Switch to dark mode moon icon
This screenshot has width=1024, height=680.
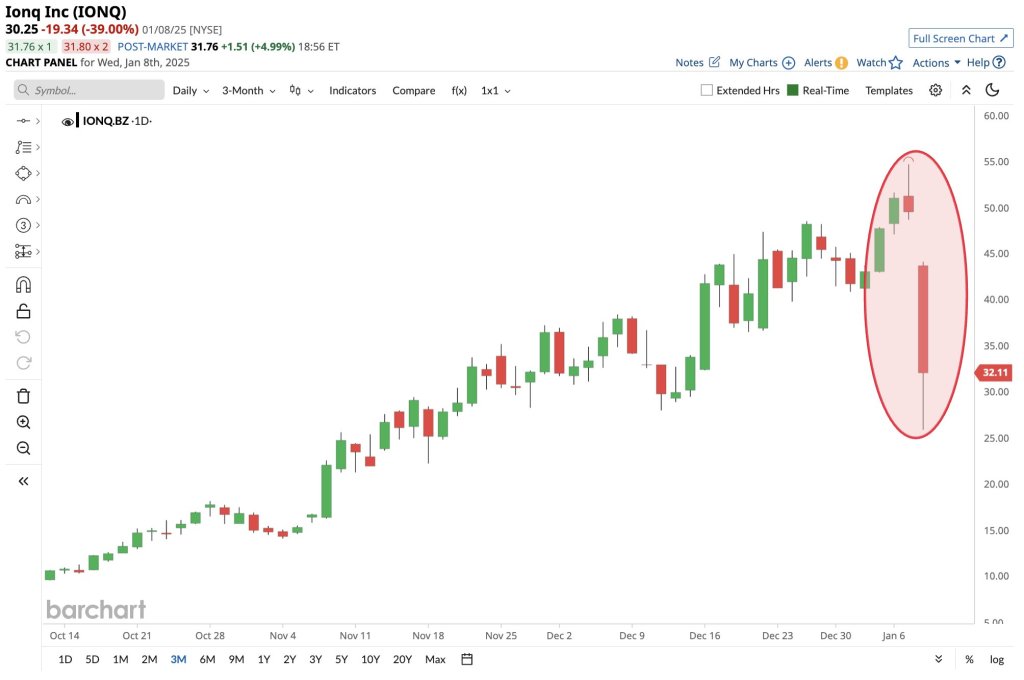tap(992, 90)
